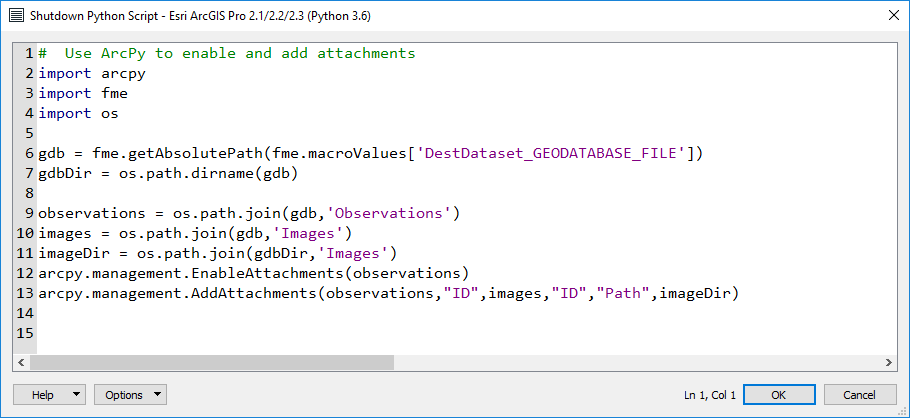
Task: Expand the Options dropdown arrow
Action: point(158,395)
